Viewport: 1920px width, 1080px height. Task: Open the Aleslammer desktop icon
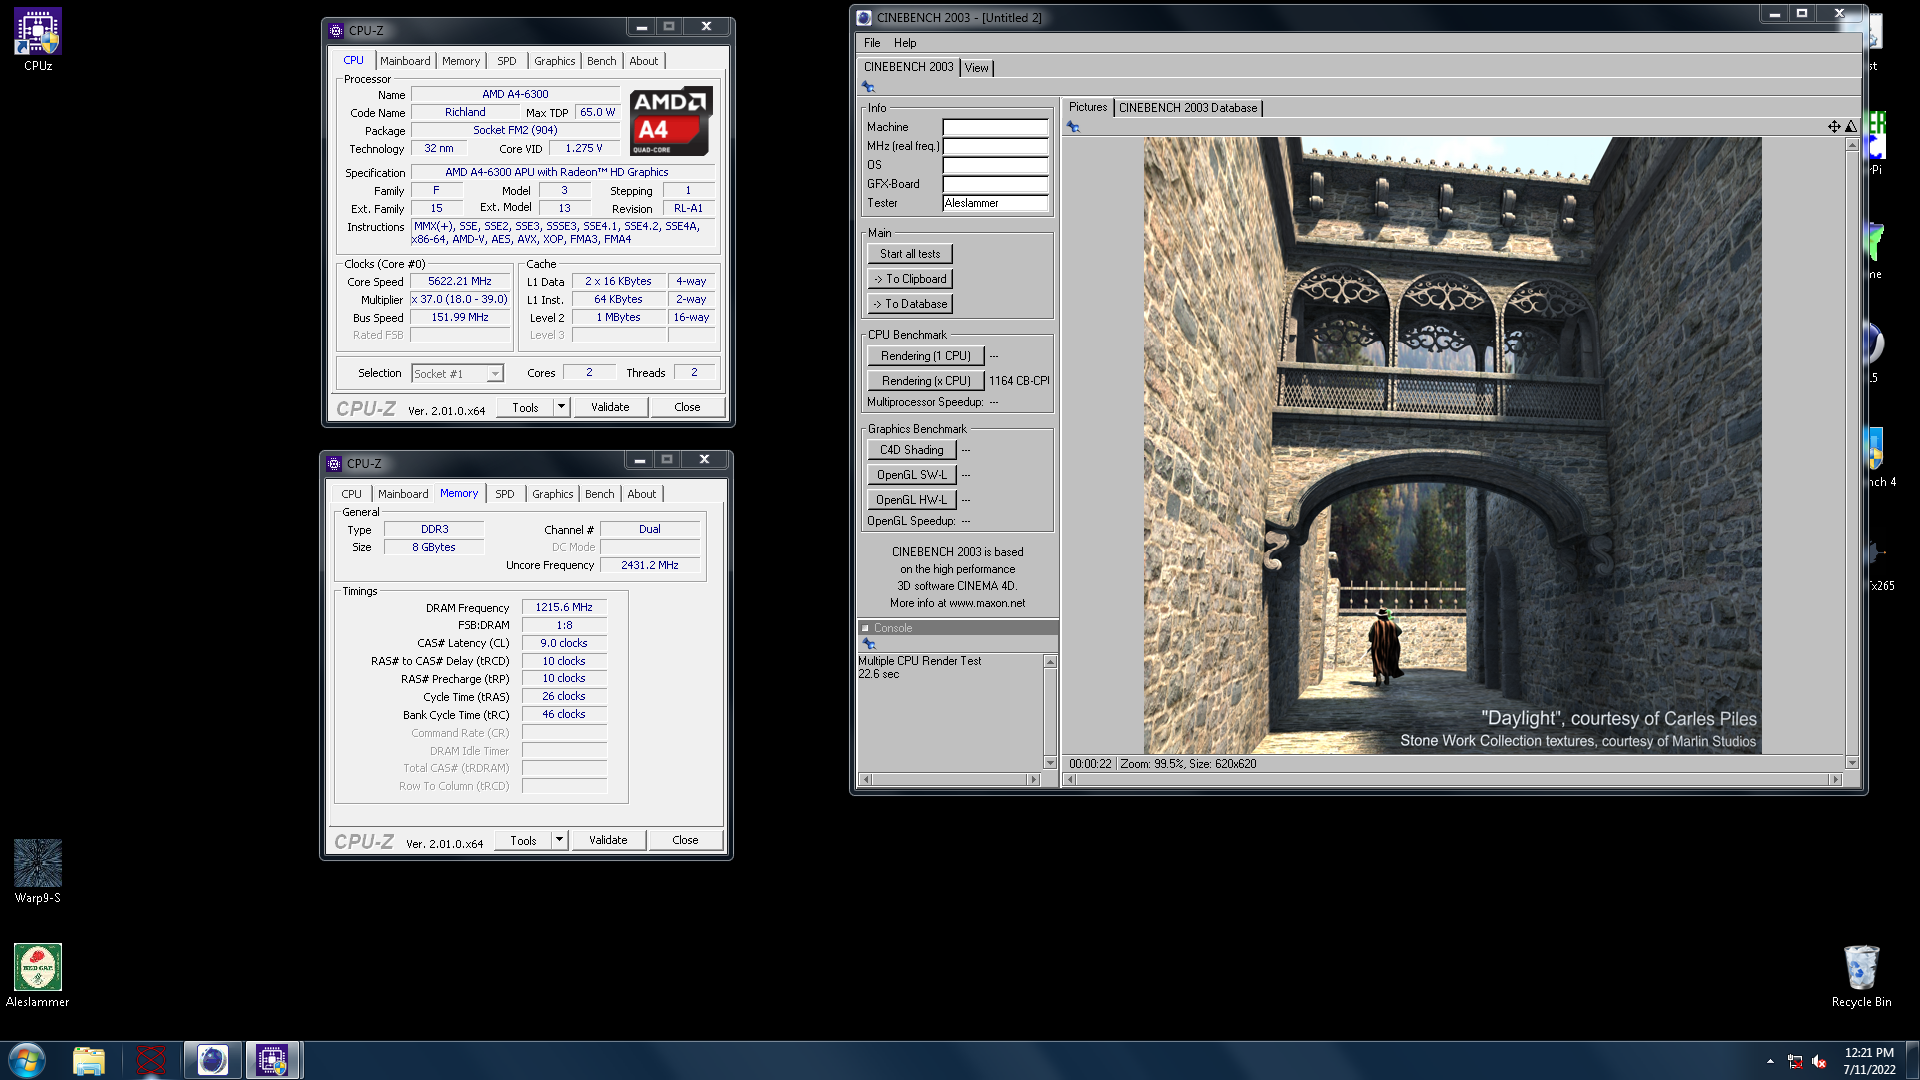(x=38, y=976)
